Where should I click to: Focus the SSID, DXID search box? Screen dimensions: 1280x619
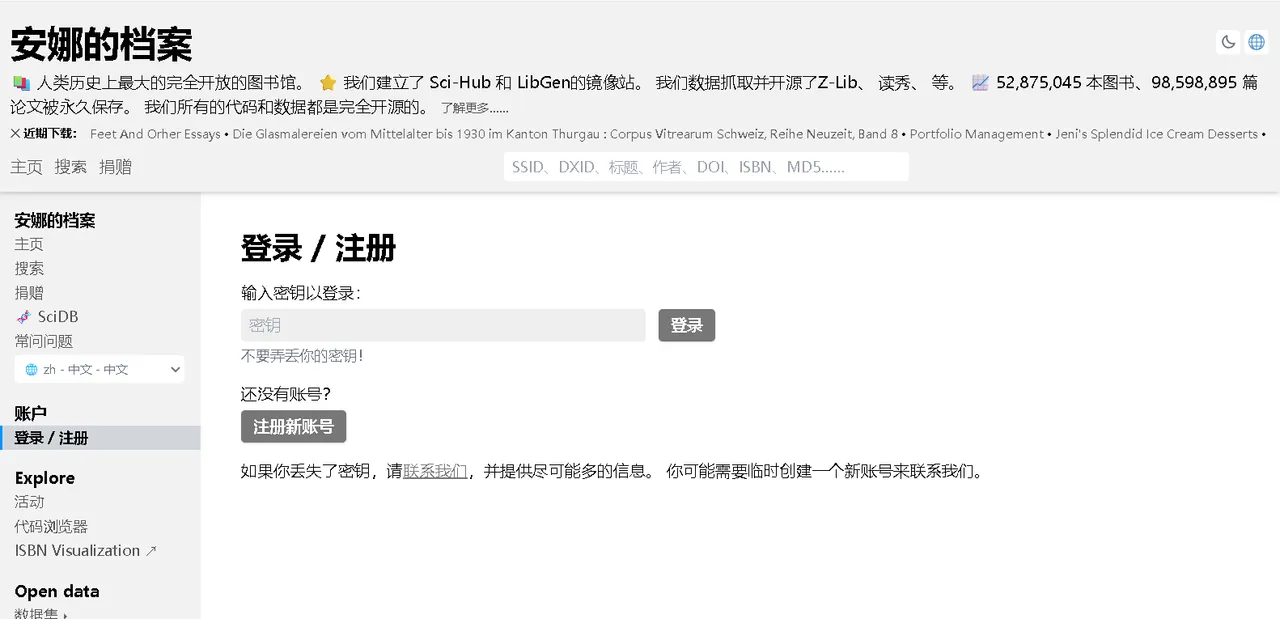coord(706,167)
